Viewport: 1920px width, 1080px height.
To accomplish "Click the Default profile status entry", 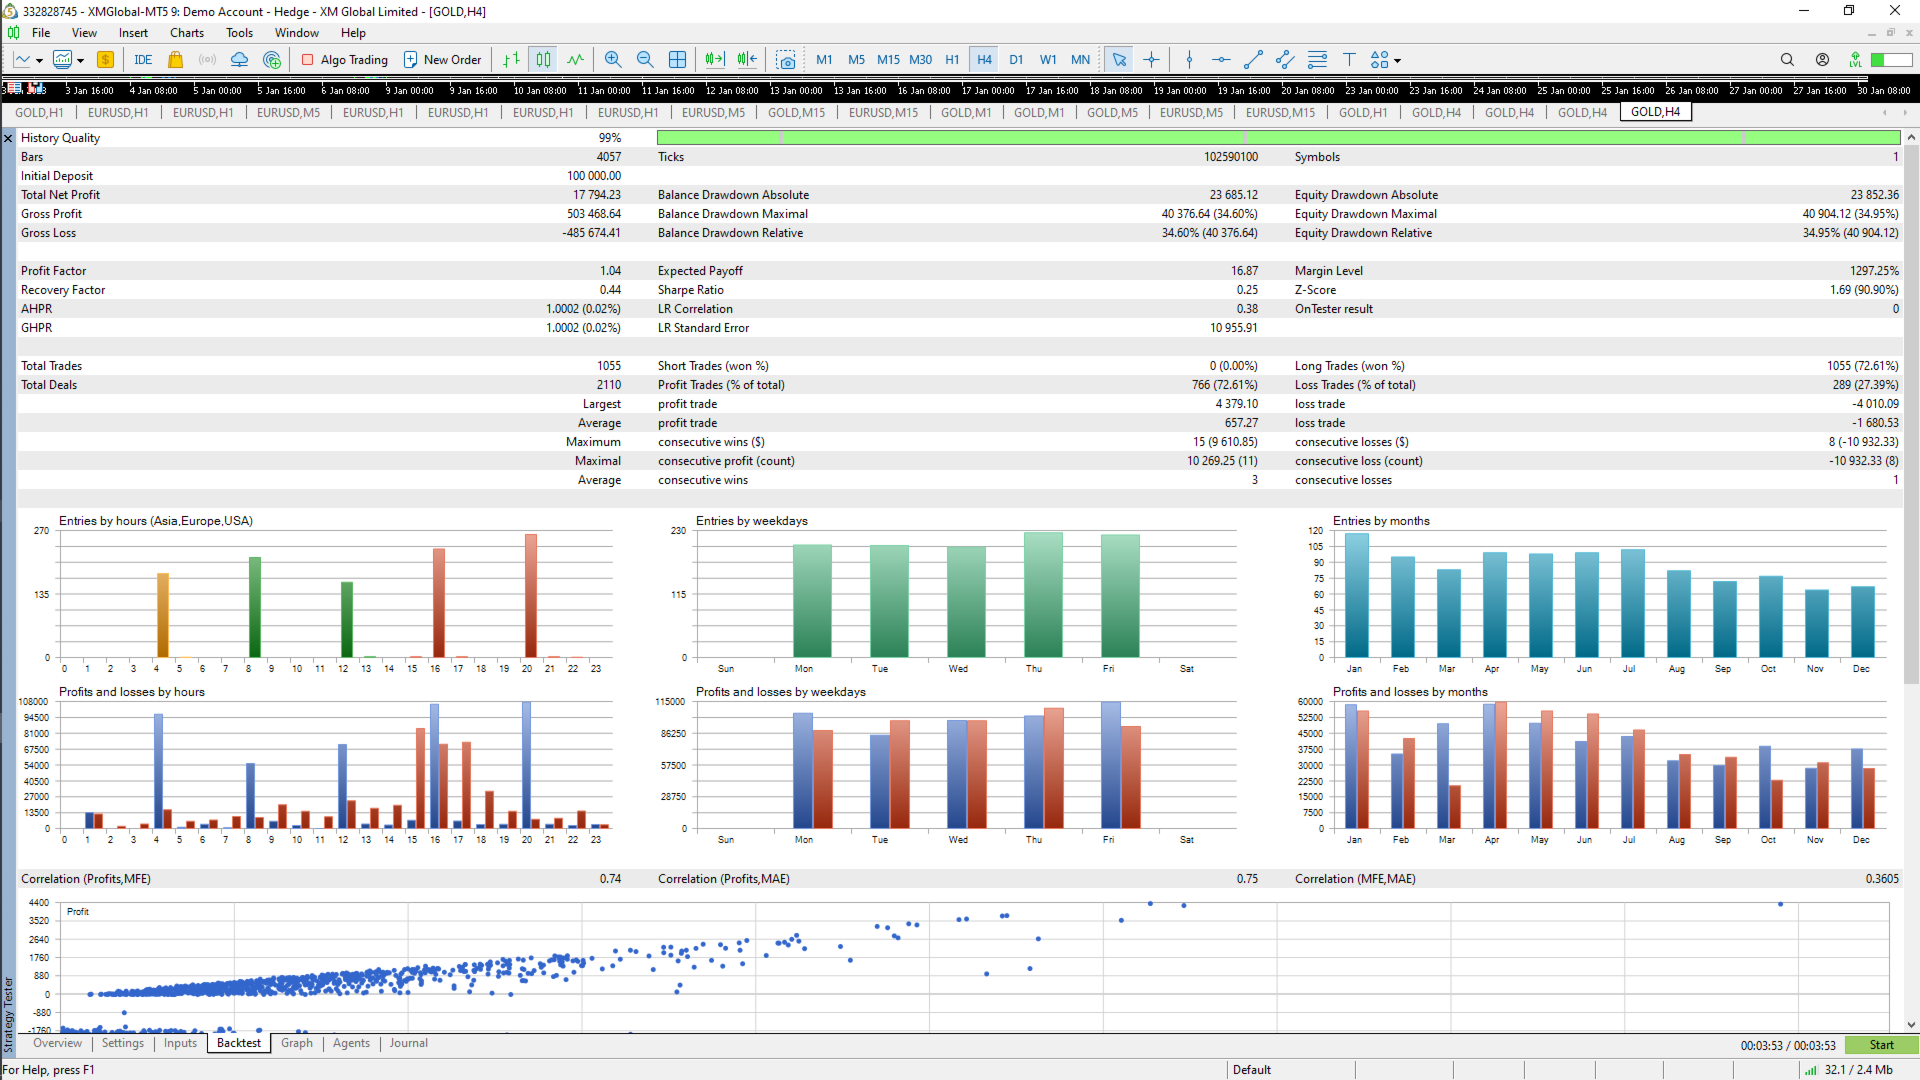I will tap(1251, 1070).
